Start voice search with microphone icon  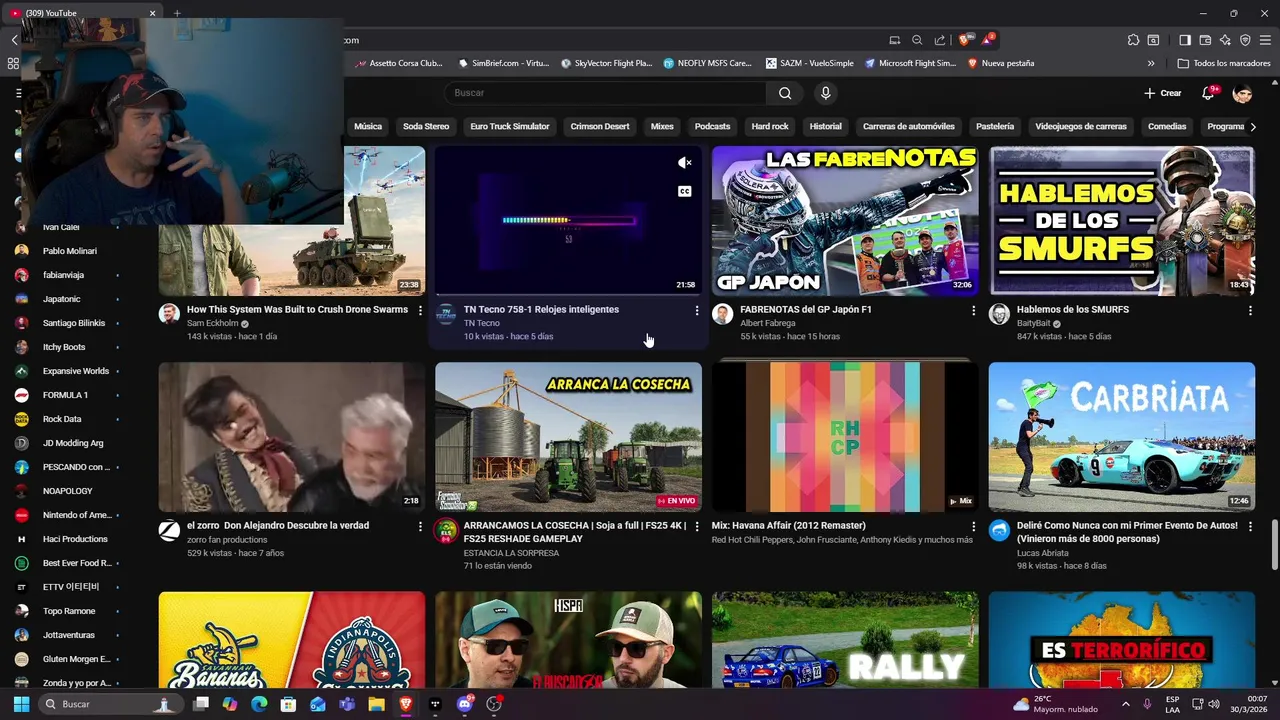[825, 93]
